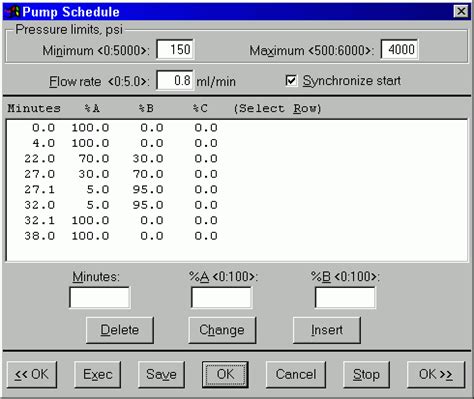Select the schedule row at 4.0 minutes
474x399 pixels.
click(x=237, y=143)
